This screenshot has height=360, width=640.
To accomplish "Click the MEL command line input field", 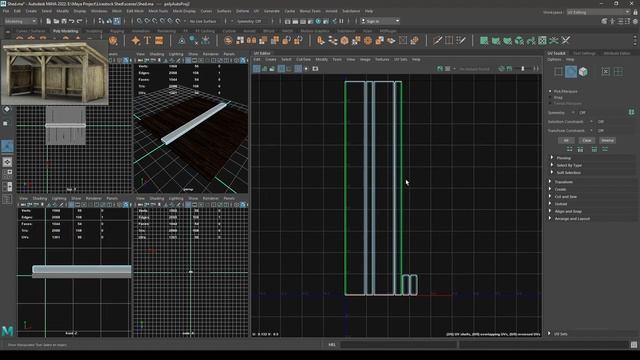I will 399,344.
